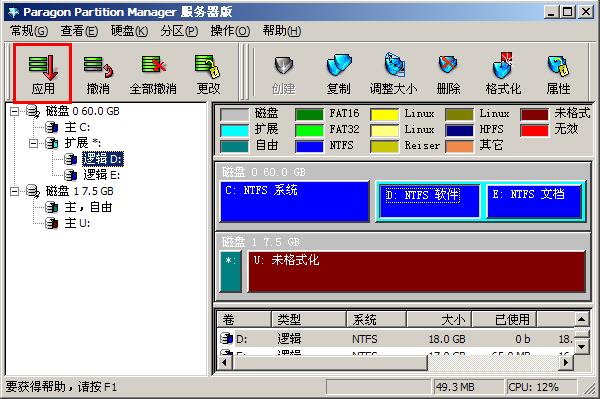
Task: Select 主 C: in the disk tree
Action: 77,127
